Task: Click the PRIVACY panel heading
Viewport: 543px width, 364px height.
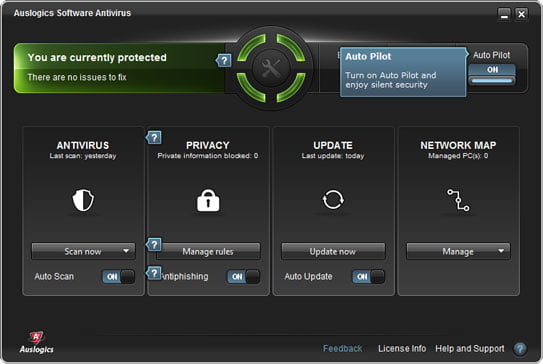Action: [208, 145]
